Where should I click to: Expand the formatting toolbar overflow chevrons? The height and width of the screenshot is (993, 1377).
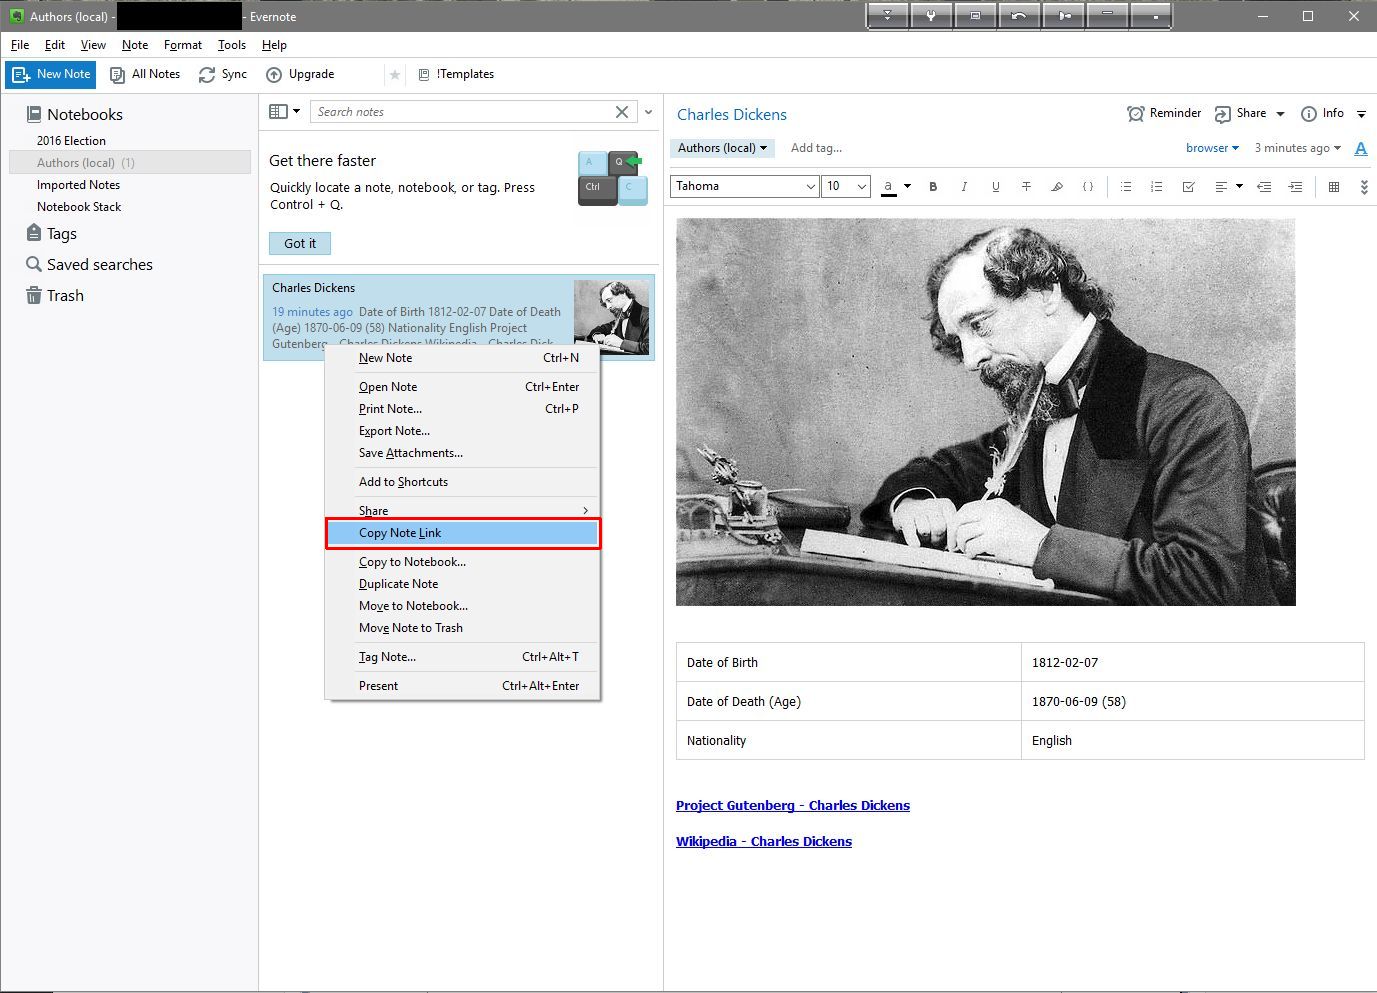coord(1364,187)
